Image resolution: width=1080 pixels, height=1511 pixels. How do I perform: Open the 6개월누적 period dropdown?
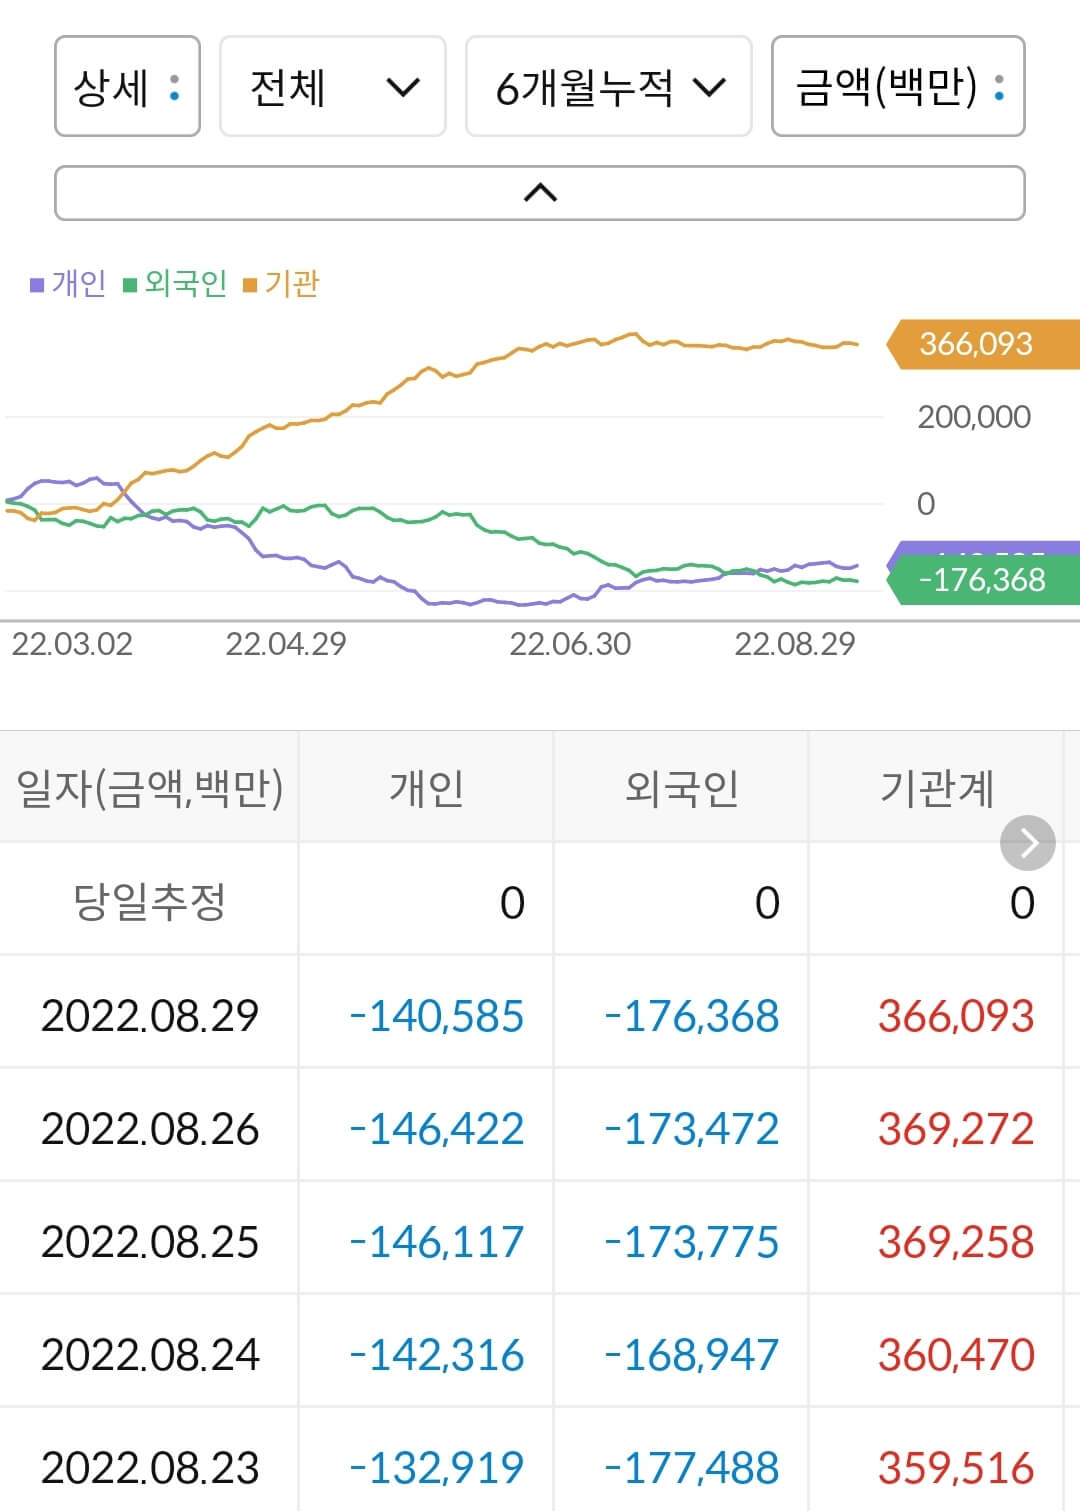click(608, 88)
